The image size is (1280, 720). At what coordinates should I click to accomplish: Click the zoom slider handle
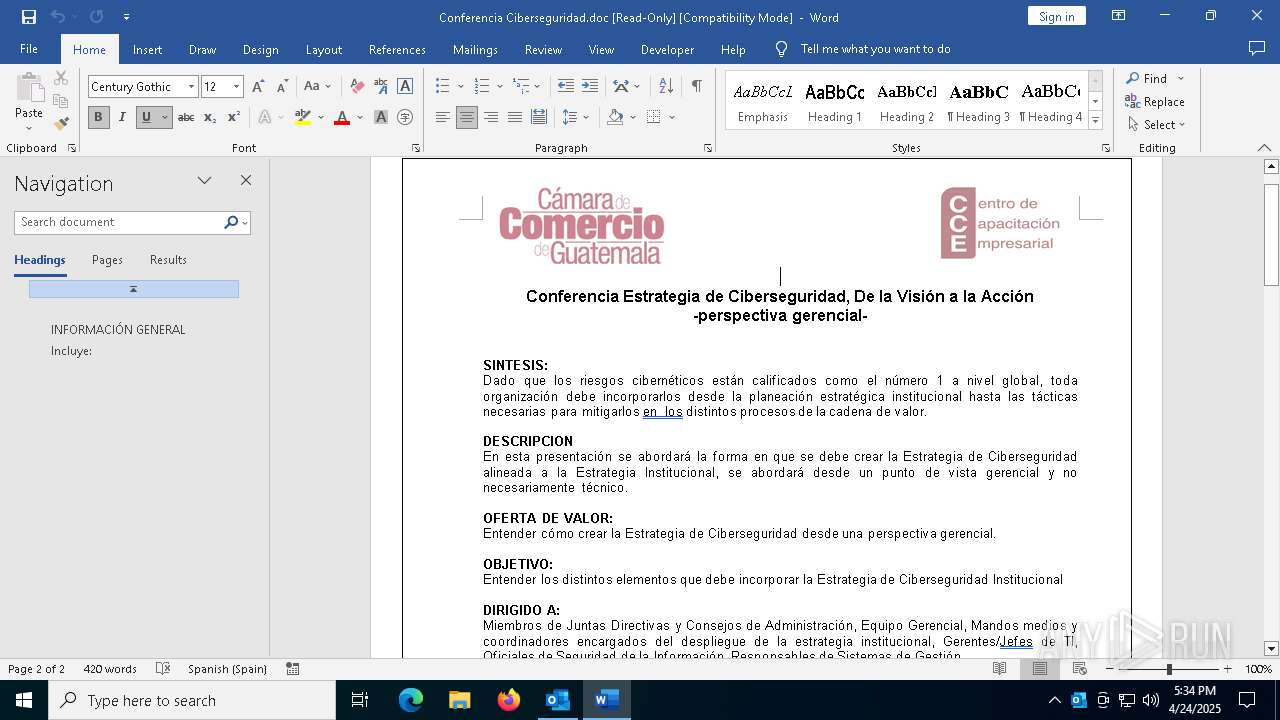point(1169,669)
